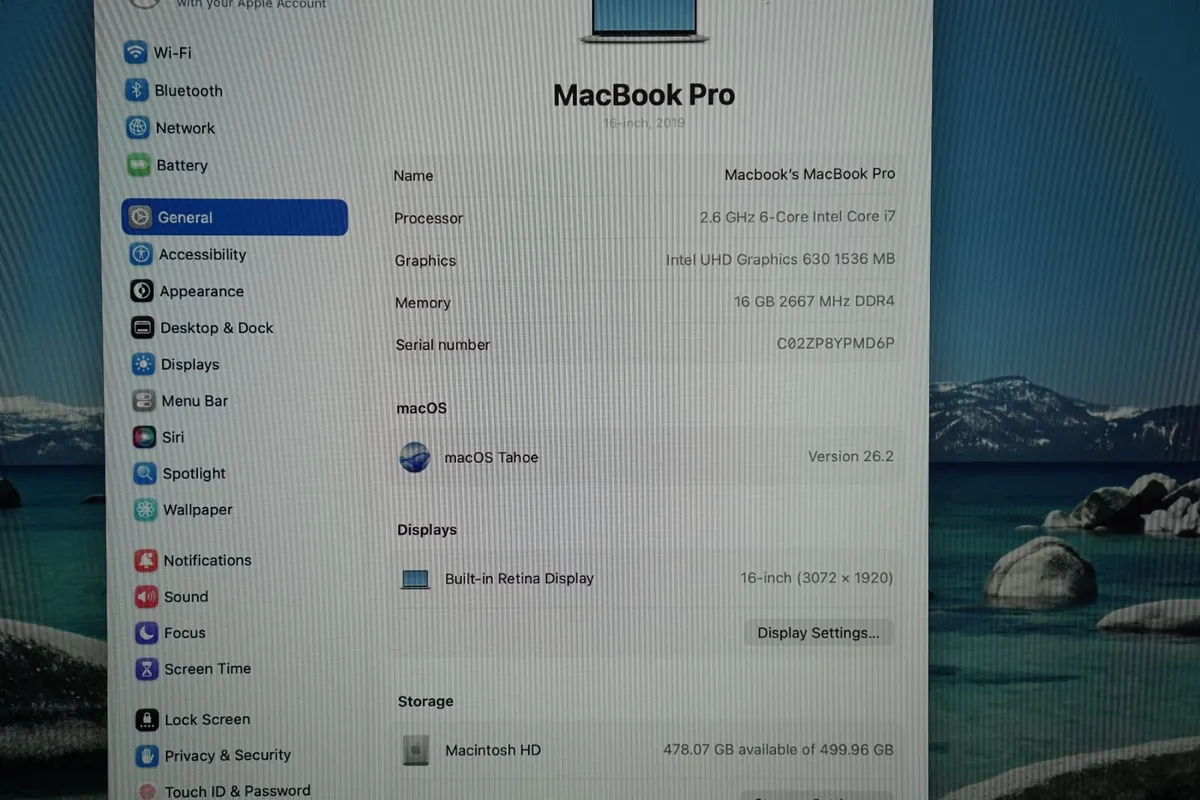
Task: Select the Accessibility icon
Action: pos(141,254)
